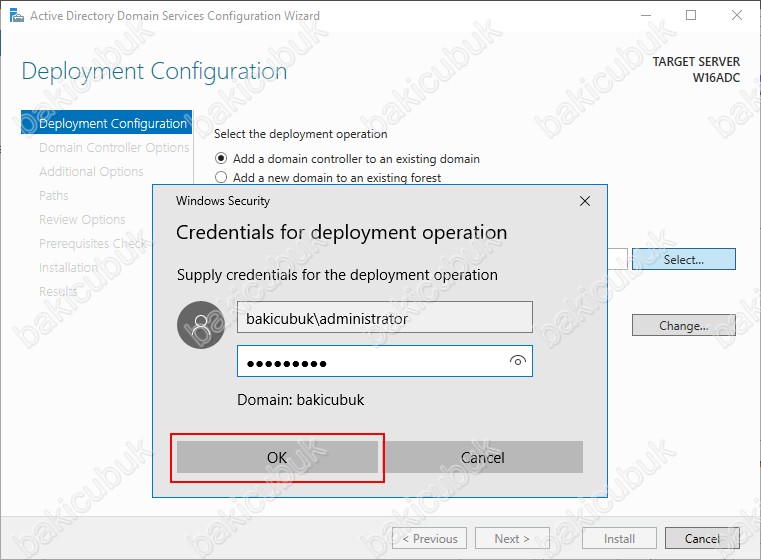This screenshot has width=761, height=560.
Task: Cancel the configuration wizard
Action: (x=702, y=538)
